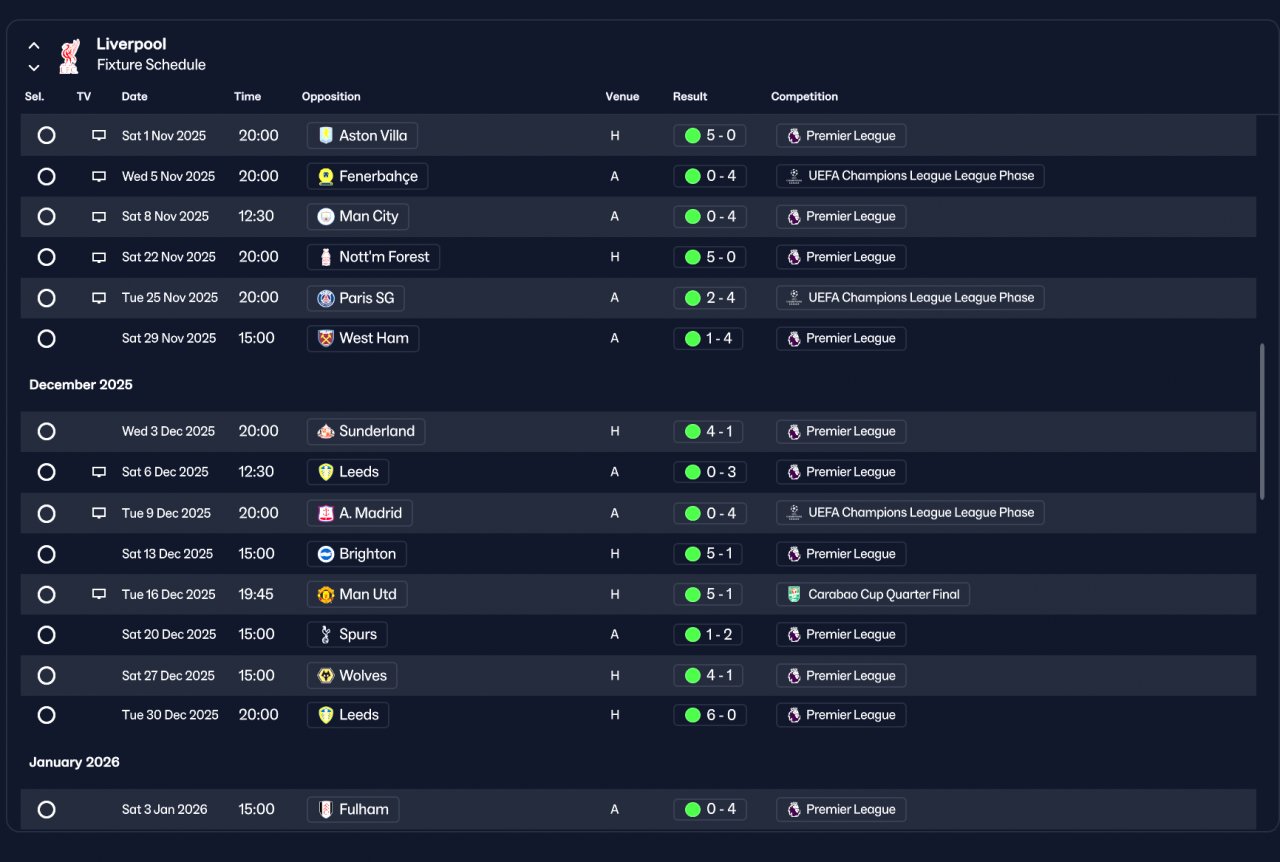Click the Wolves club badge
1280x862 pixels.
point(325,676)
